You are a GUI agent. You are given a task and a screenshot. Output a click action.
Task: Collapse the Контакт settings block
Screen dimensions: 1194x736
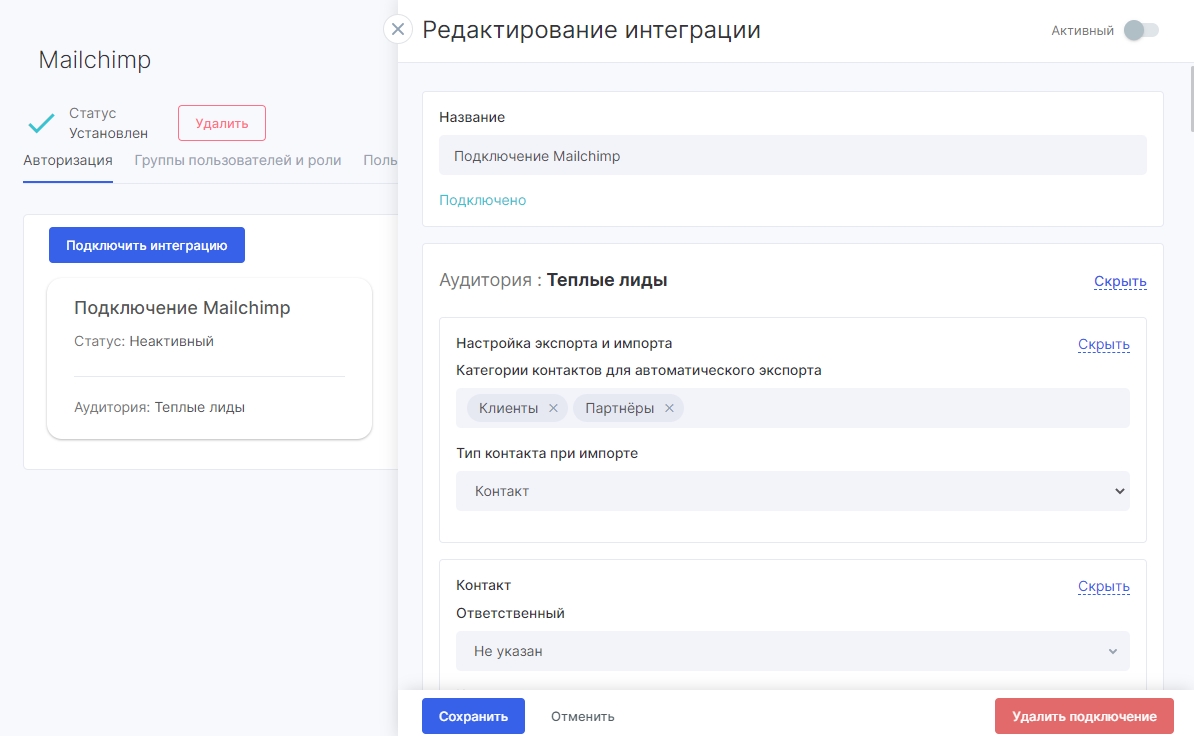(x=1103, y=586)
